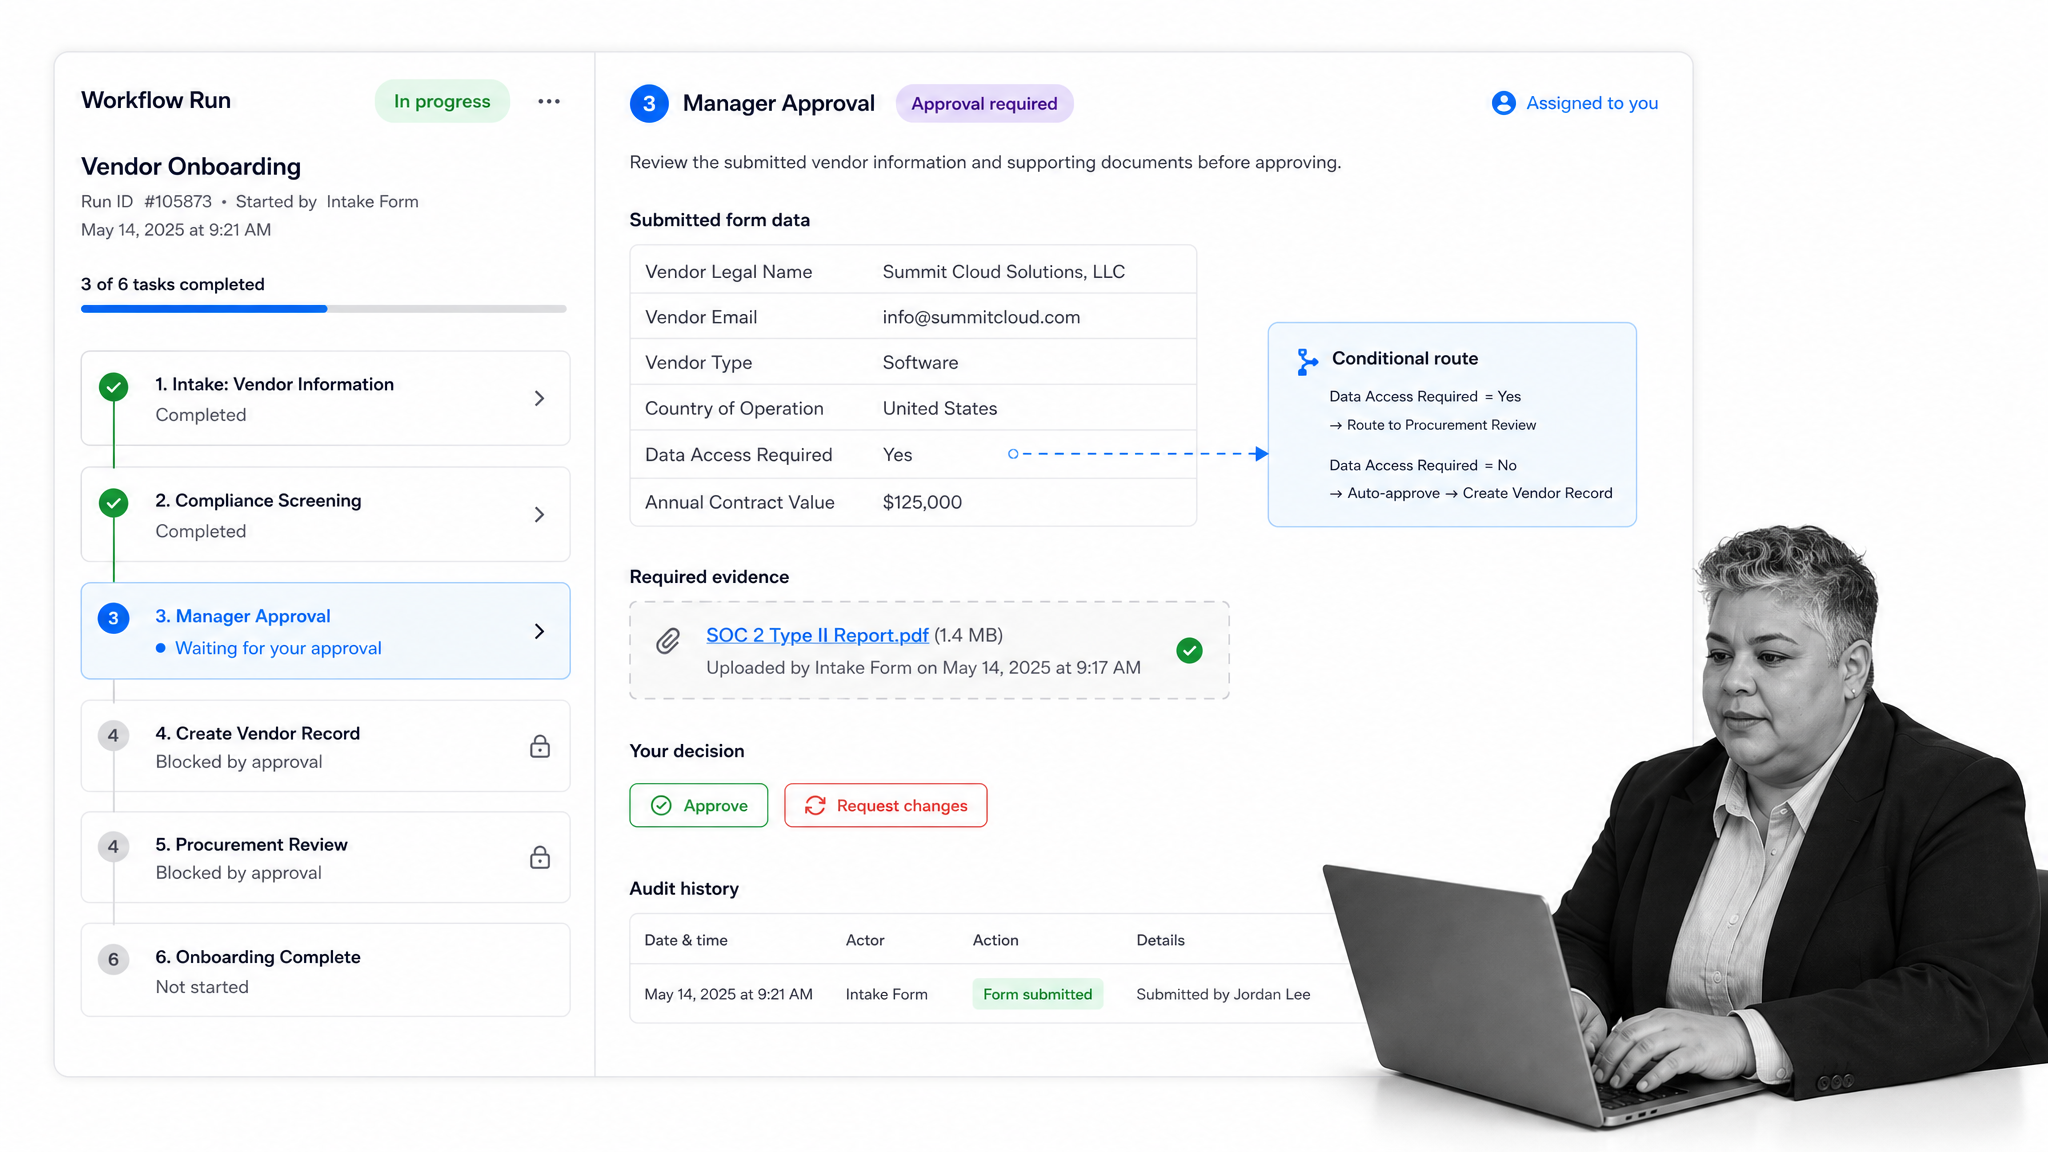Click the Action column header
This screenshot has width=2048, height=1152.
click(995, 940)
